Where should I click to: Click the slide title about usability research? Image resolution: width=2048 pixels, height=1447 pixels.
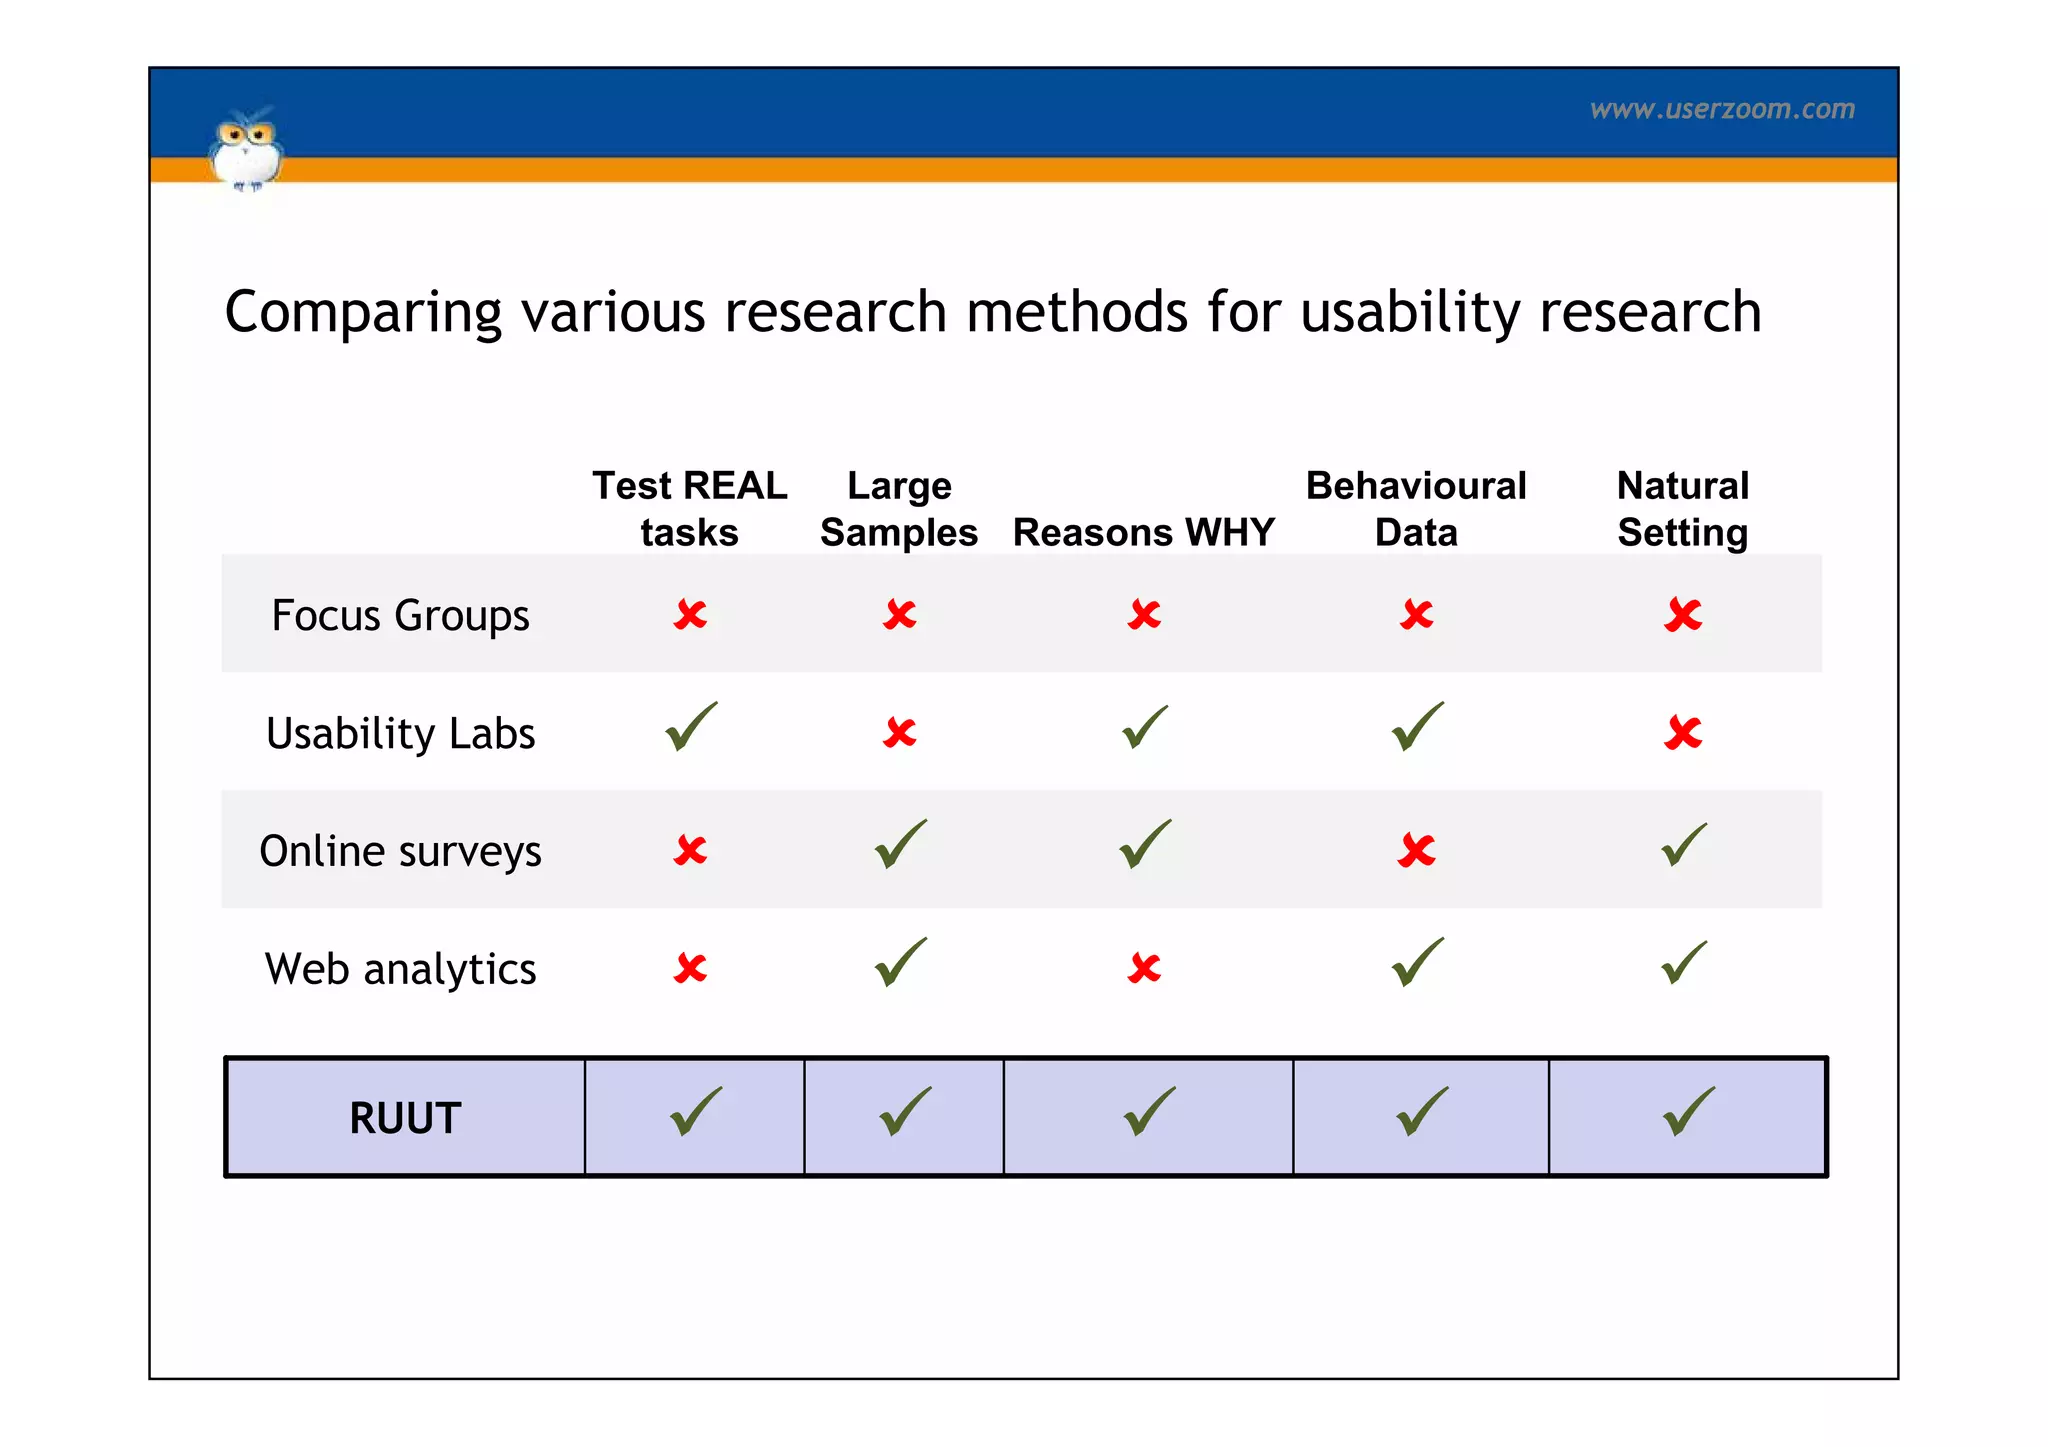click(992, 312)
